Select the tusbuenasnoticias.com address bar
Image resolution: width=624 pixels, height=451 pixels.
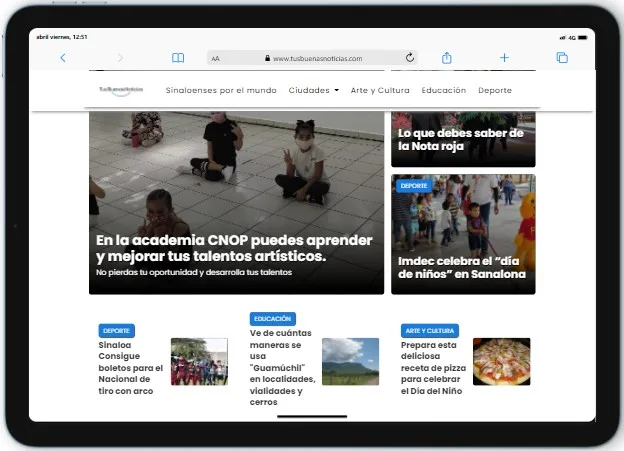tap(312, 58)
